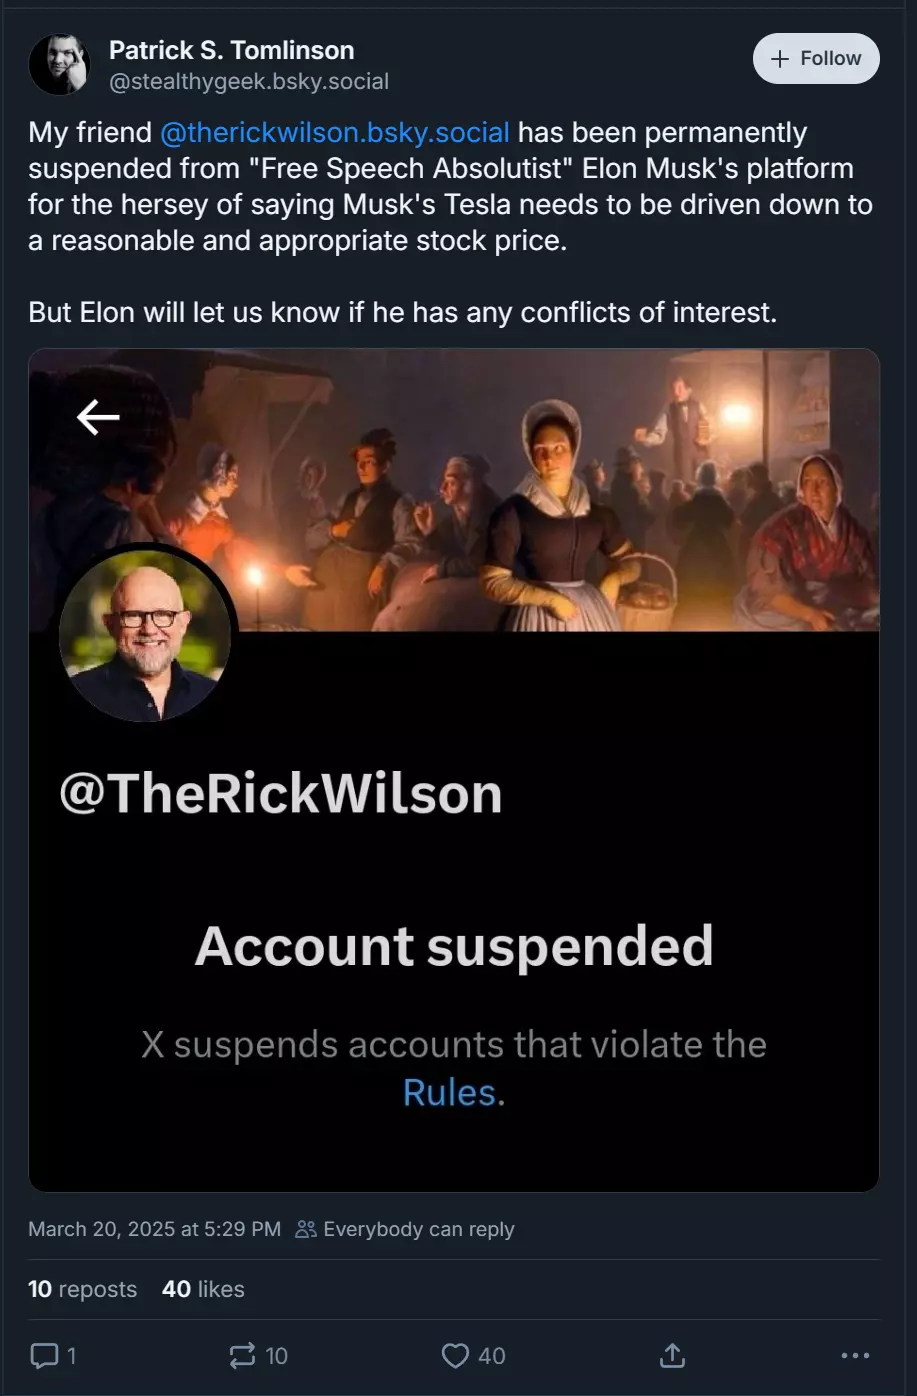Click the plus icon in Follow button
Viewport: 917px width, 1396px height.
(x=780, y=59)
